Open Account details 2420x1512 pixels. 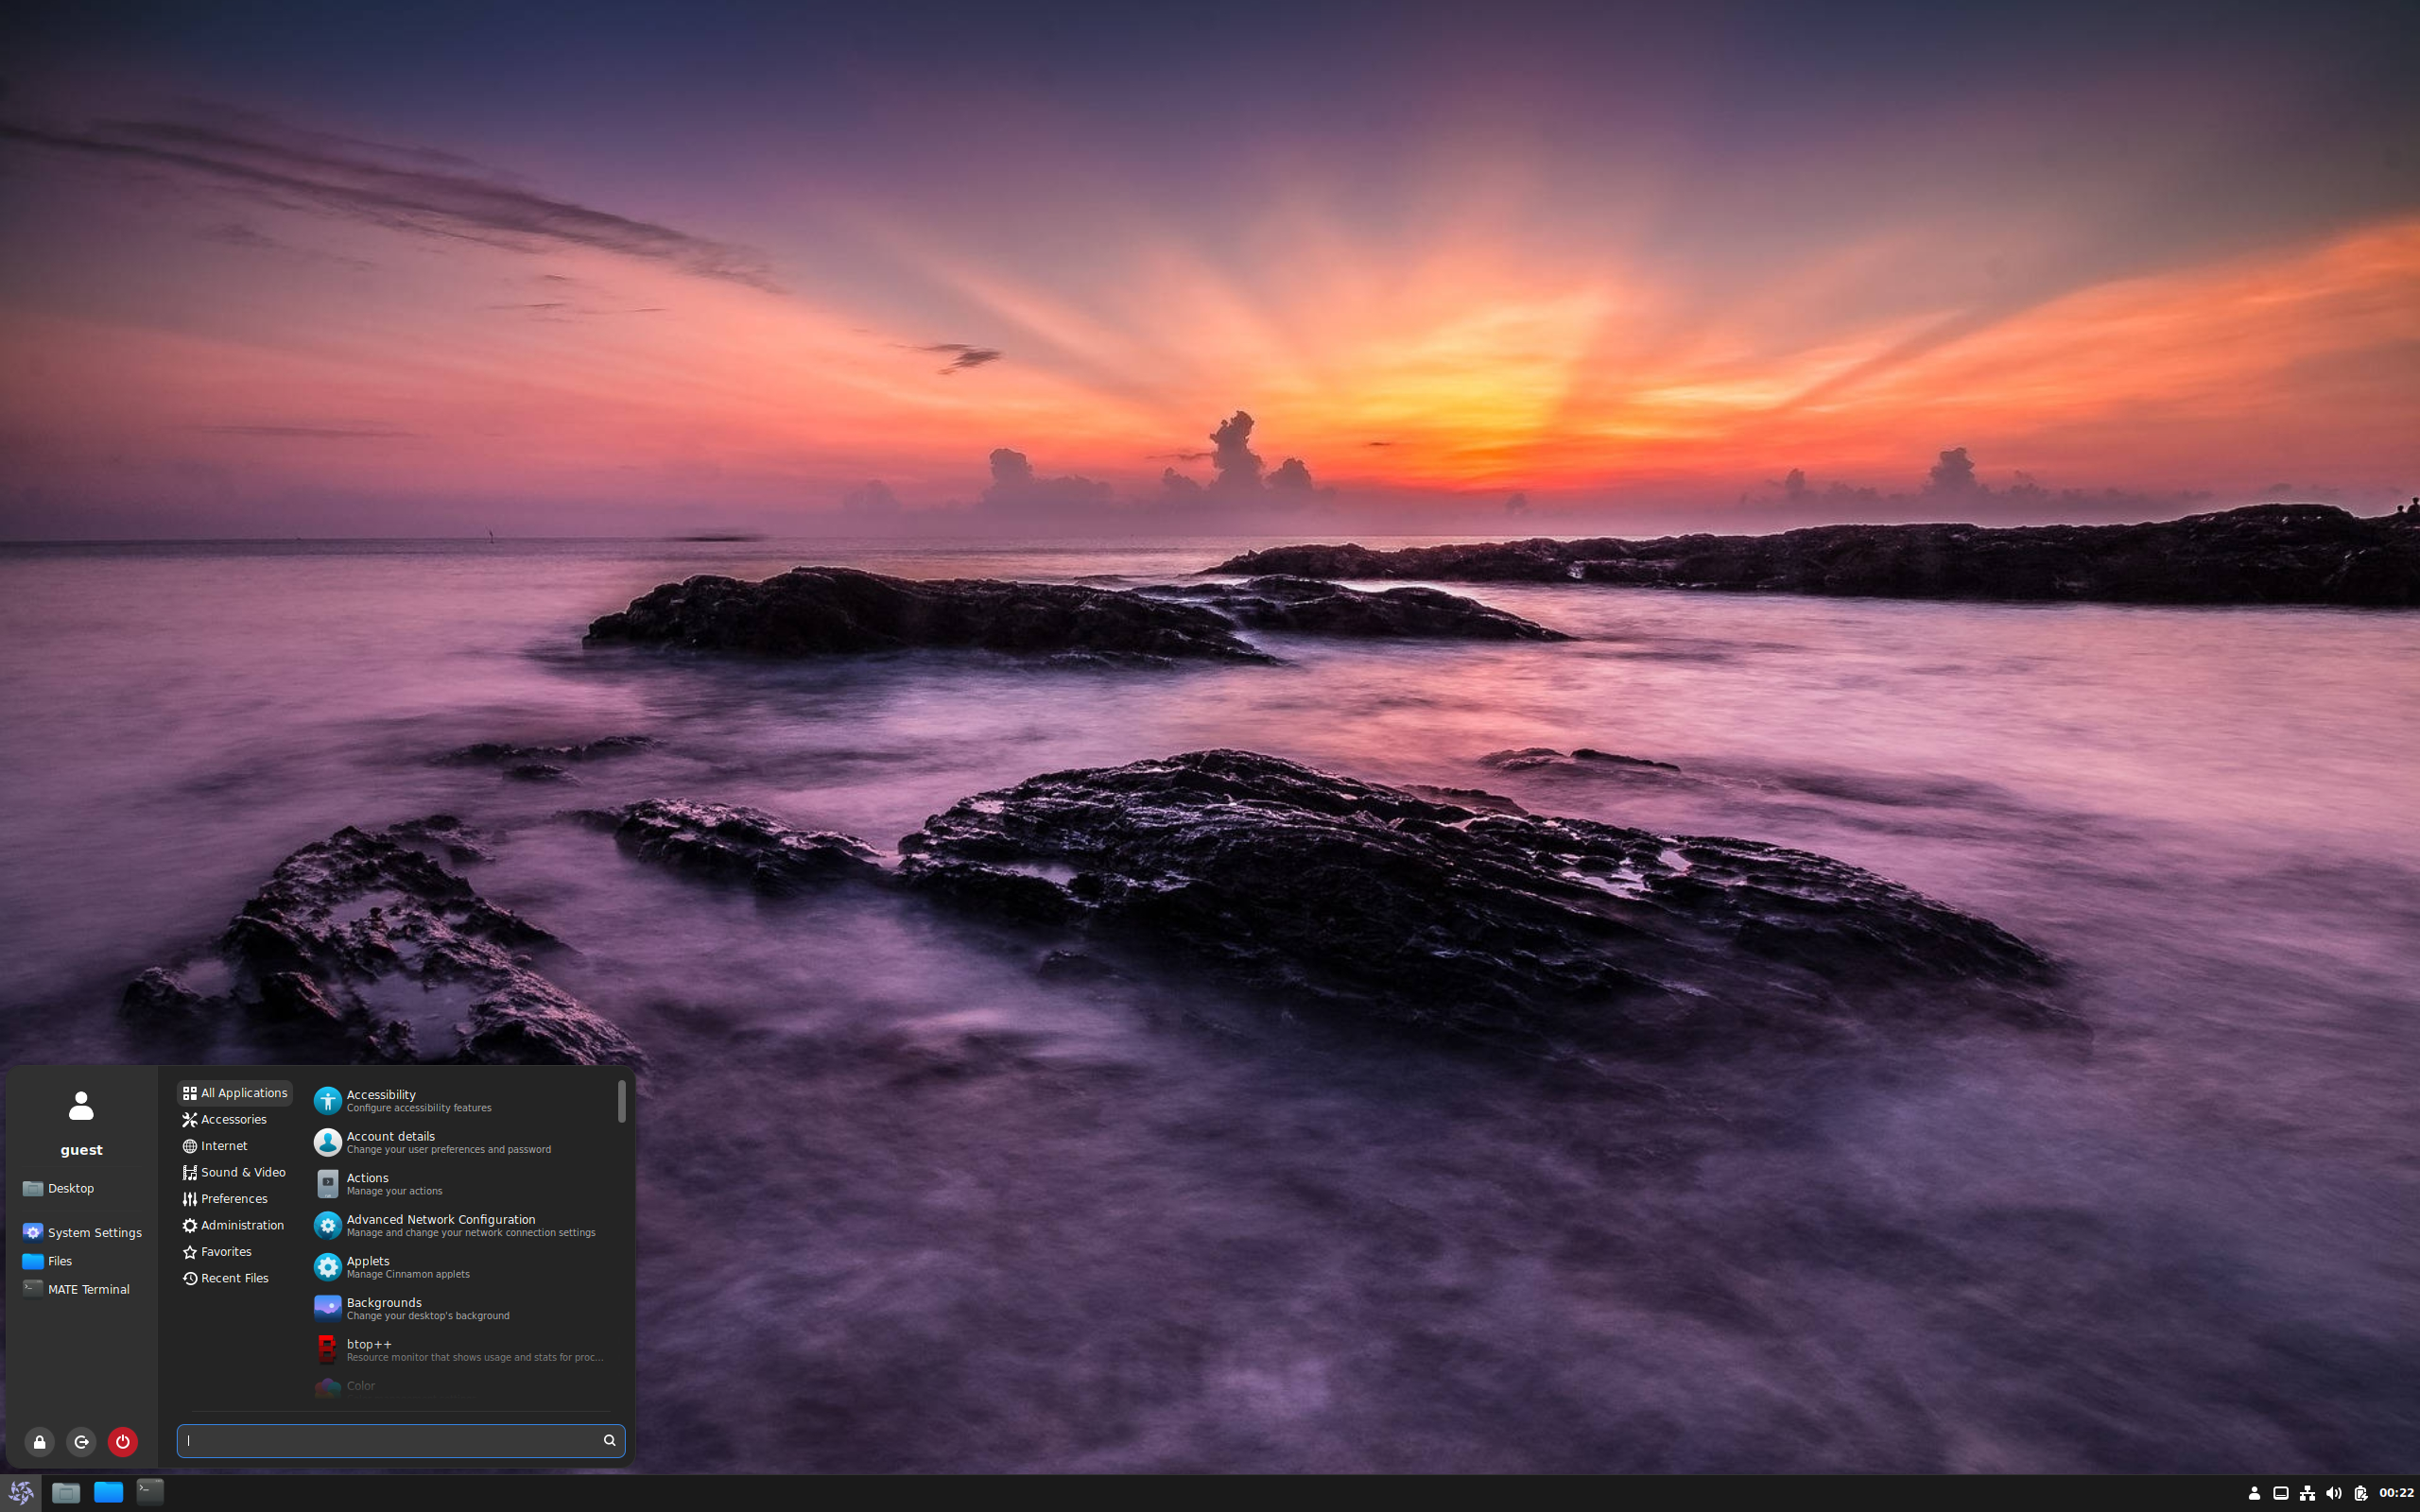461,1142
